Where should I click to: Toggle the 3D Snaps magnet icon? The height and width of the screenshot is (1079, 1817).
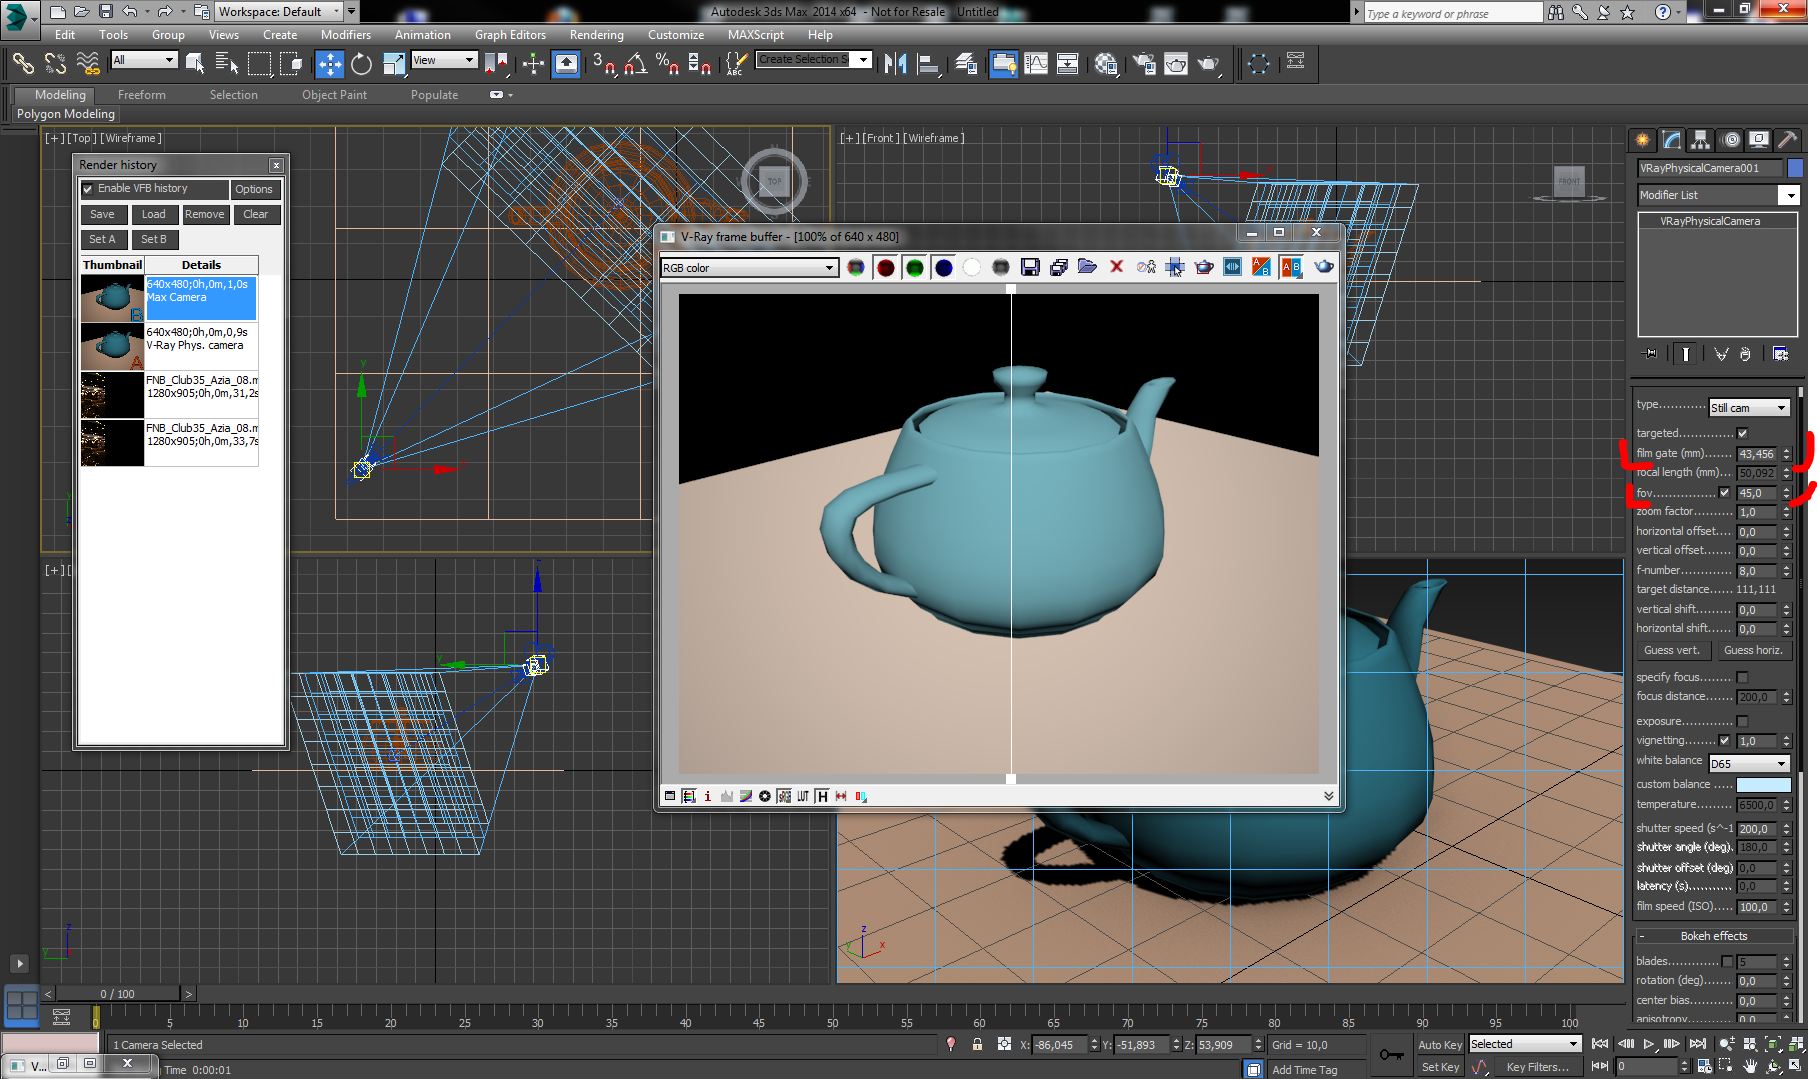(603, 64)
